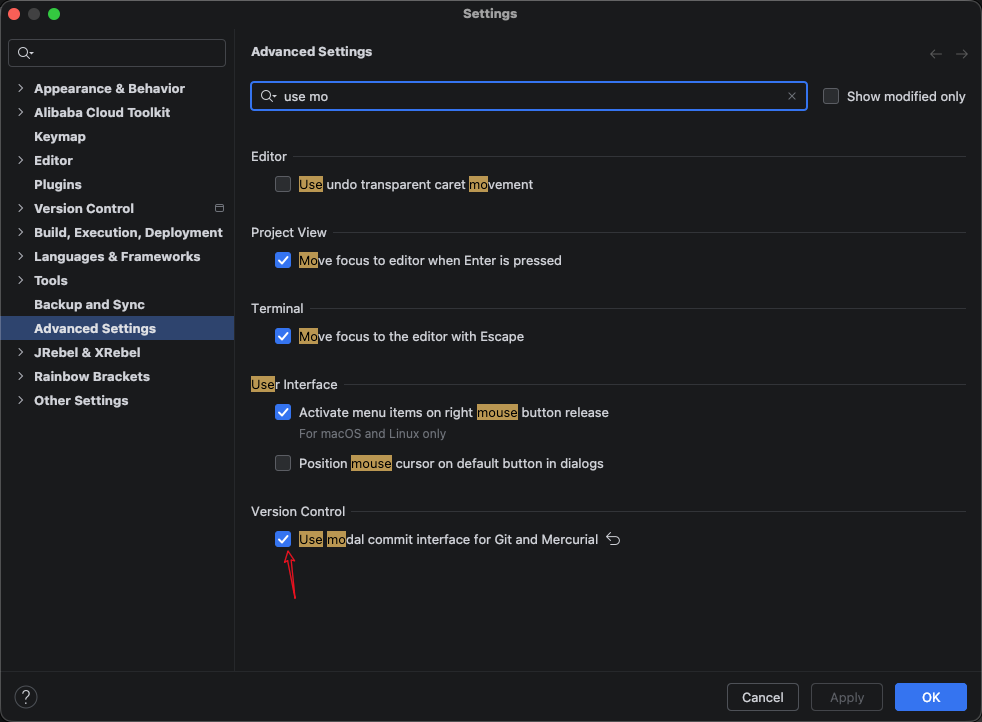Enable Show modified only checkbox
The height and width of the screenshot is (722, 982).
[x=831, y=96]
